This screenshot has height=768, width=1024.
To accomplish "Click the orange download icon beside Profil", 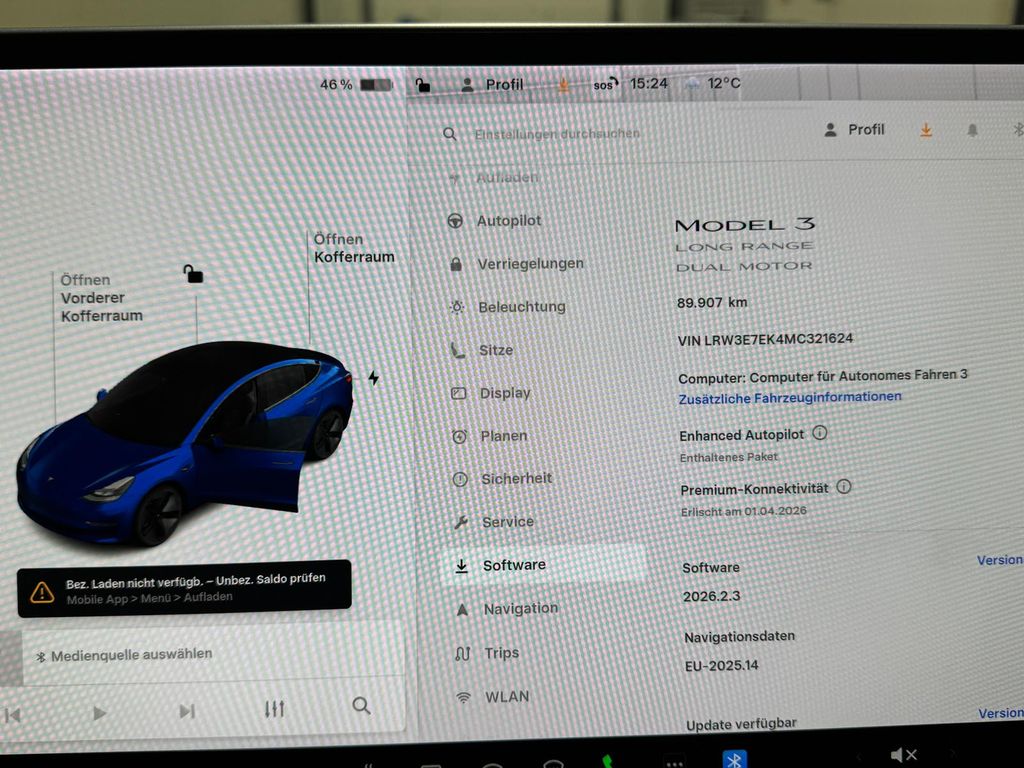I will [926, 130].
